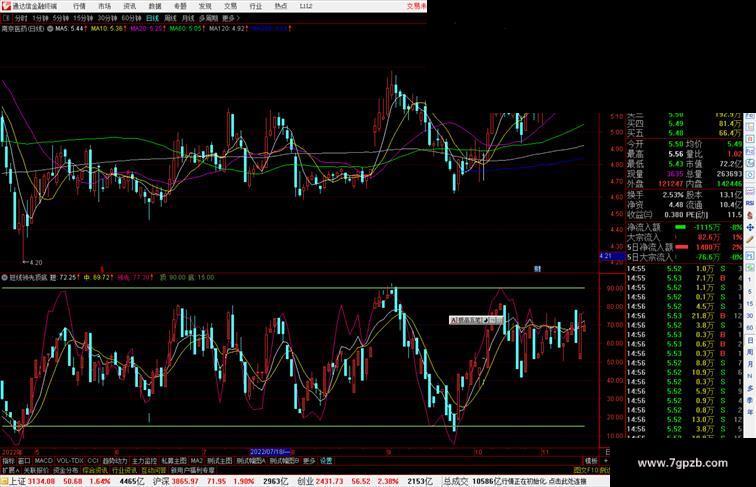Click the RSI icon in right sidebar
This screenshot has height=487, width=756.
[x=750, y=203]
